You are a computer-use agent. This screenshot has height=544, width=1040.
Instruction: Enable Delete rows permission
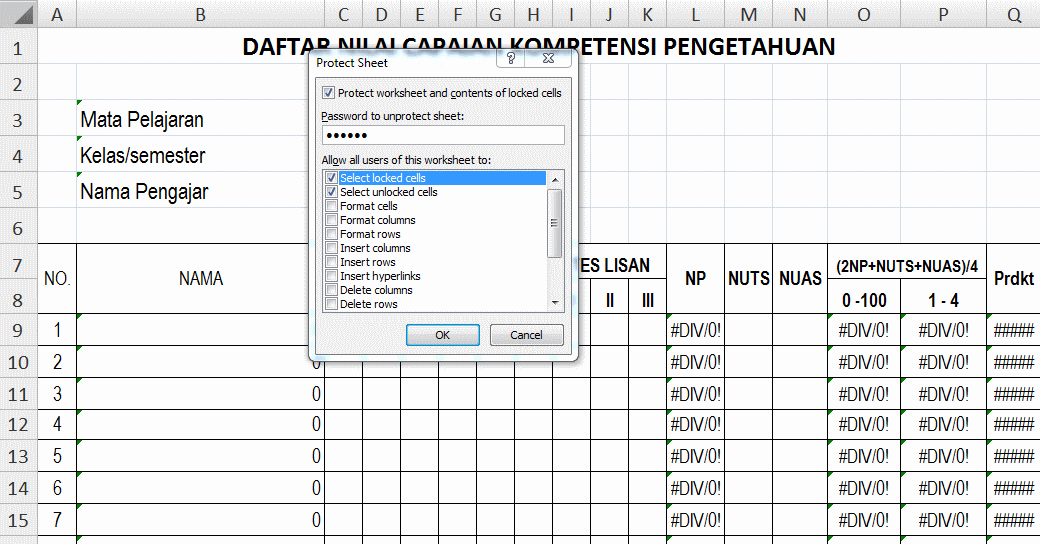332,303
